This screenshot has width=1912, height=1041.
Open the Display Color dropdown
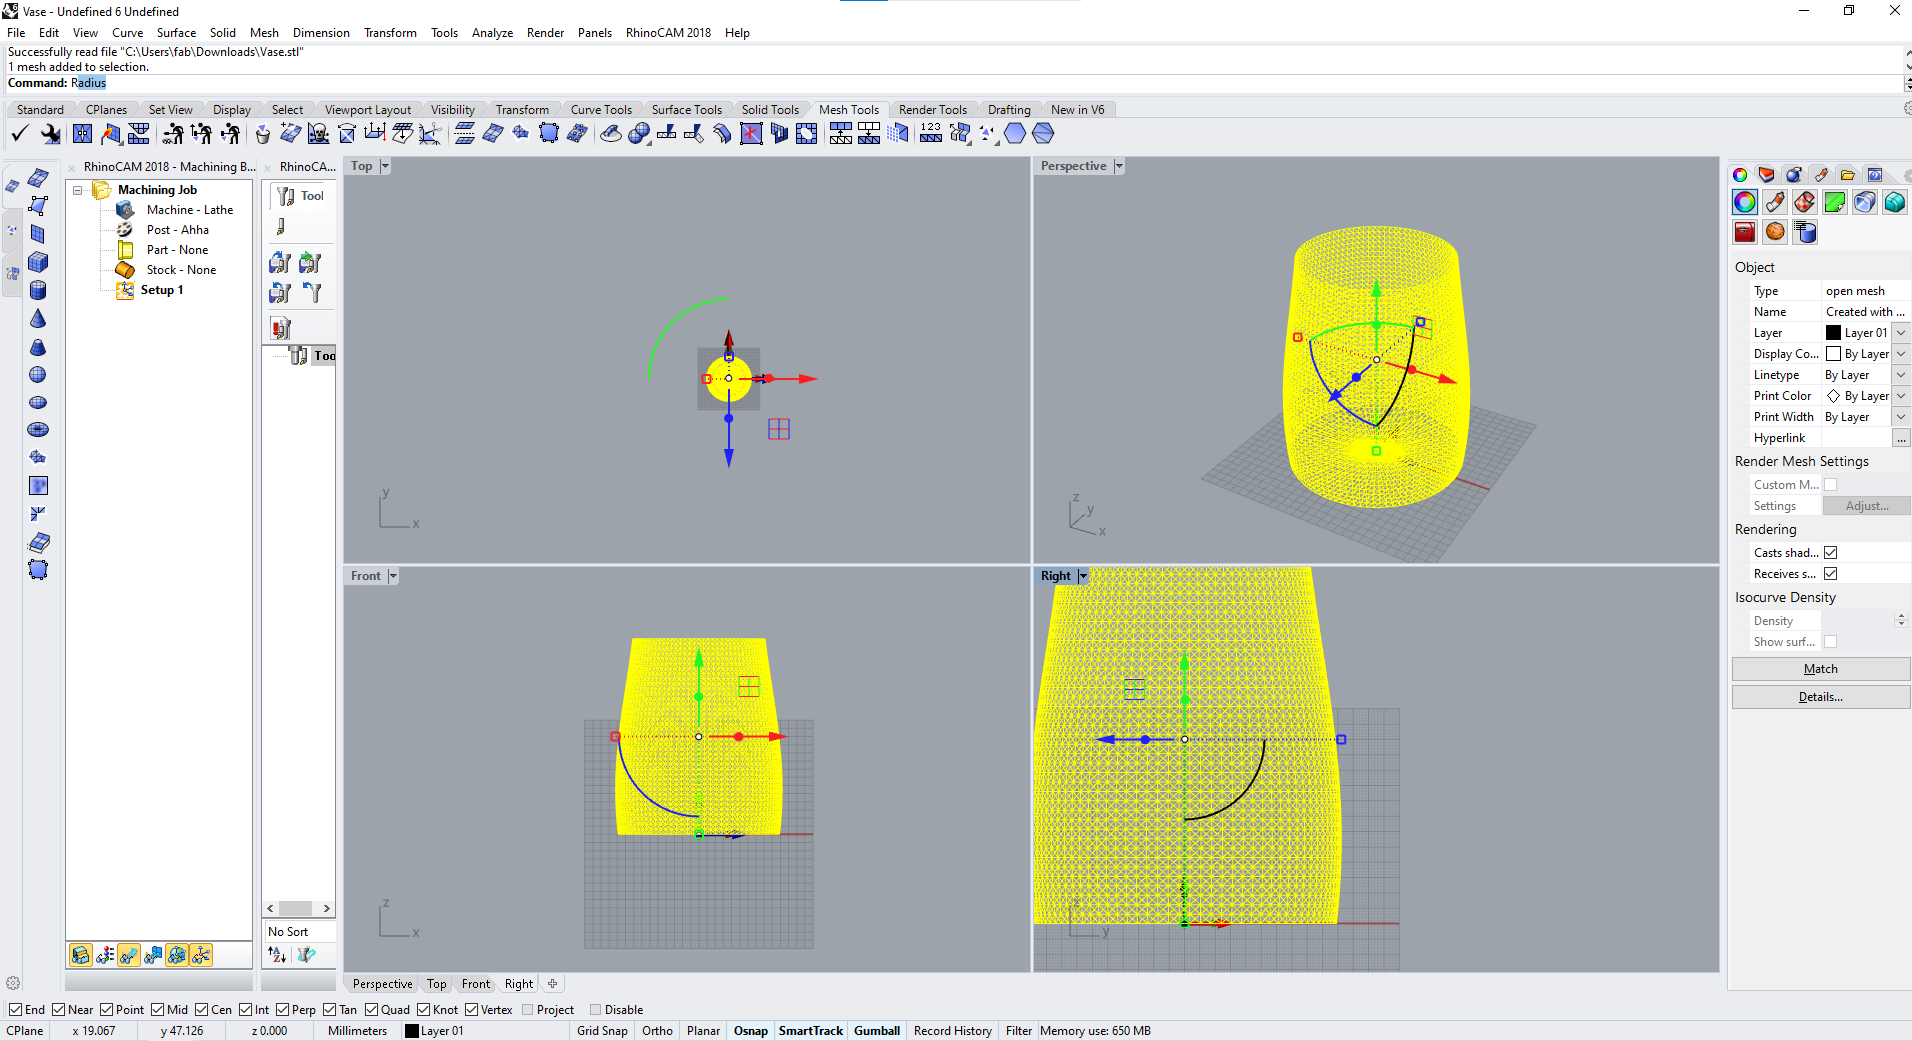click(1901, 354)
